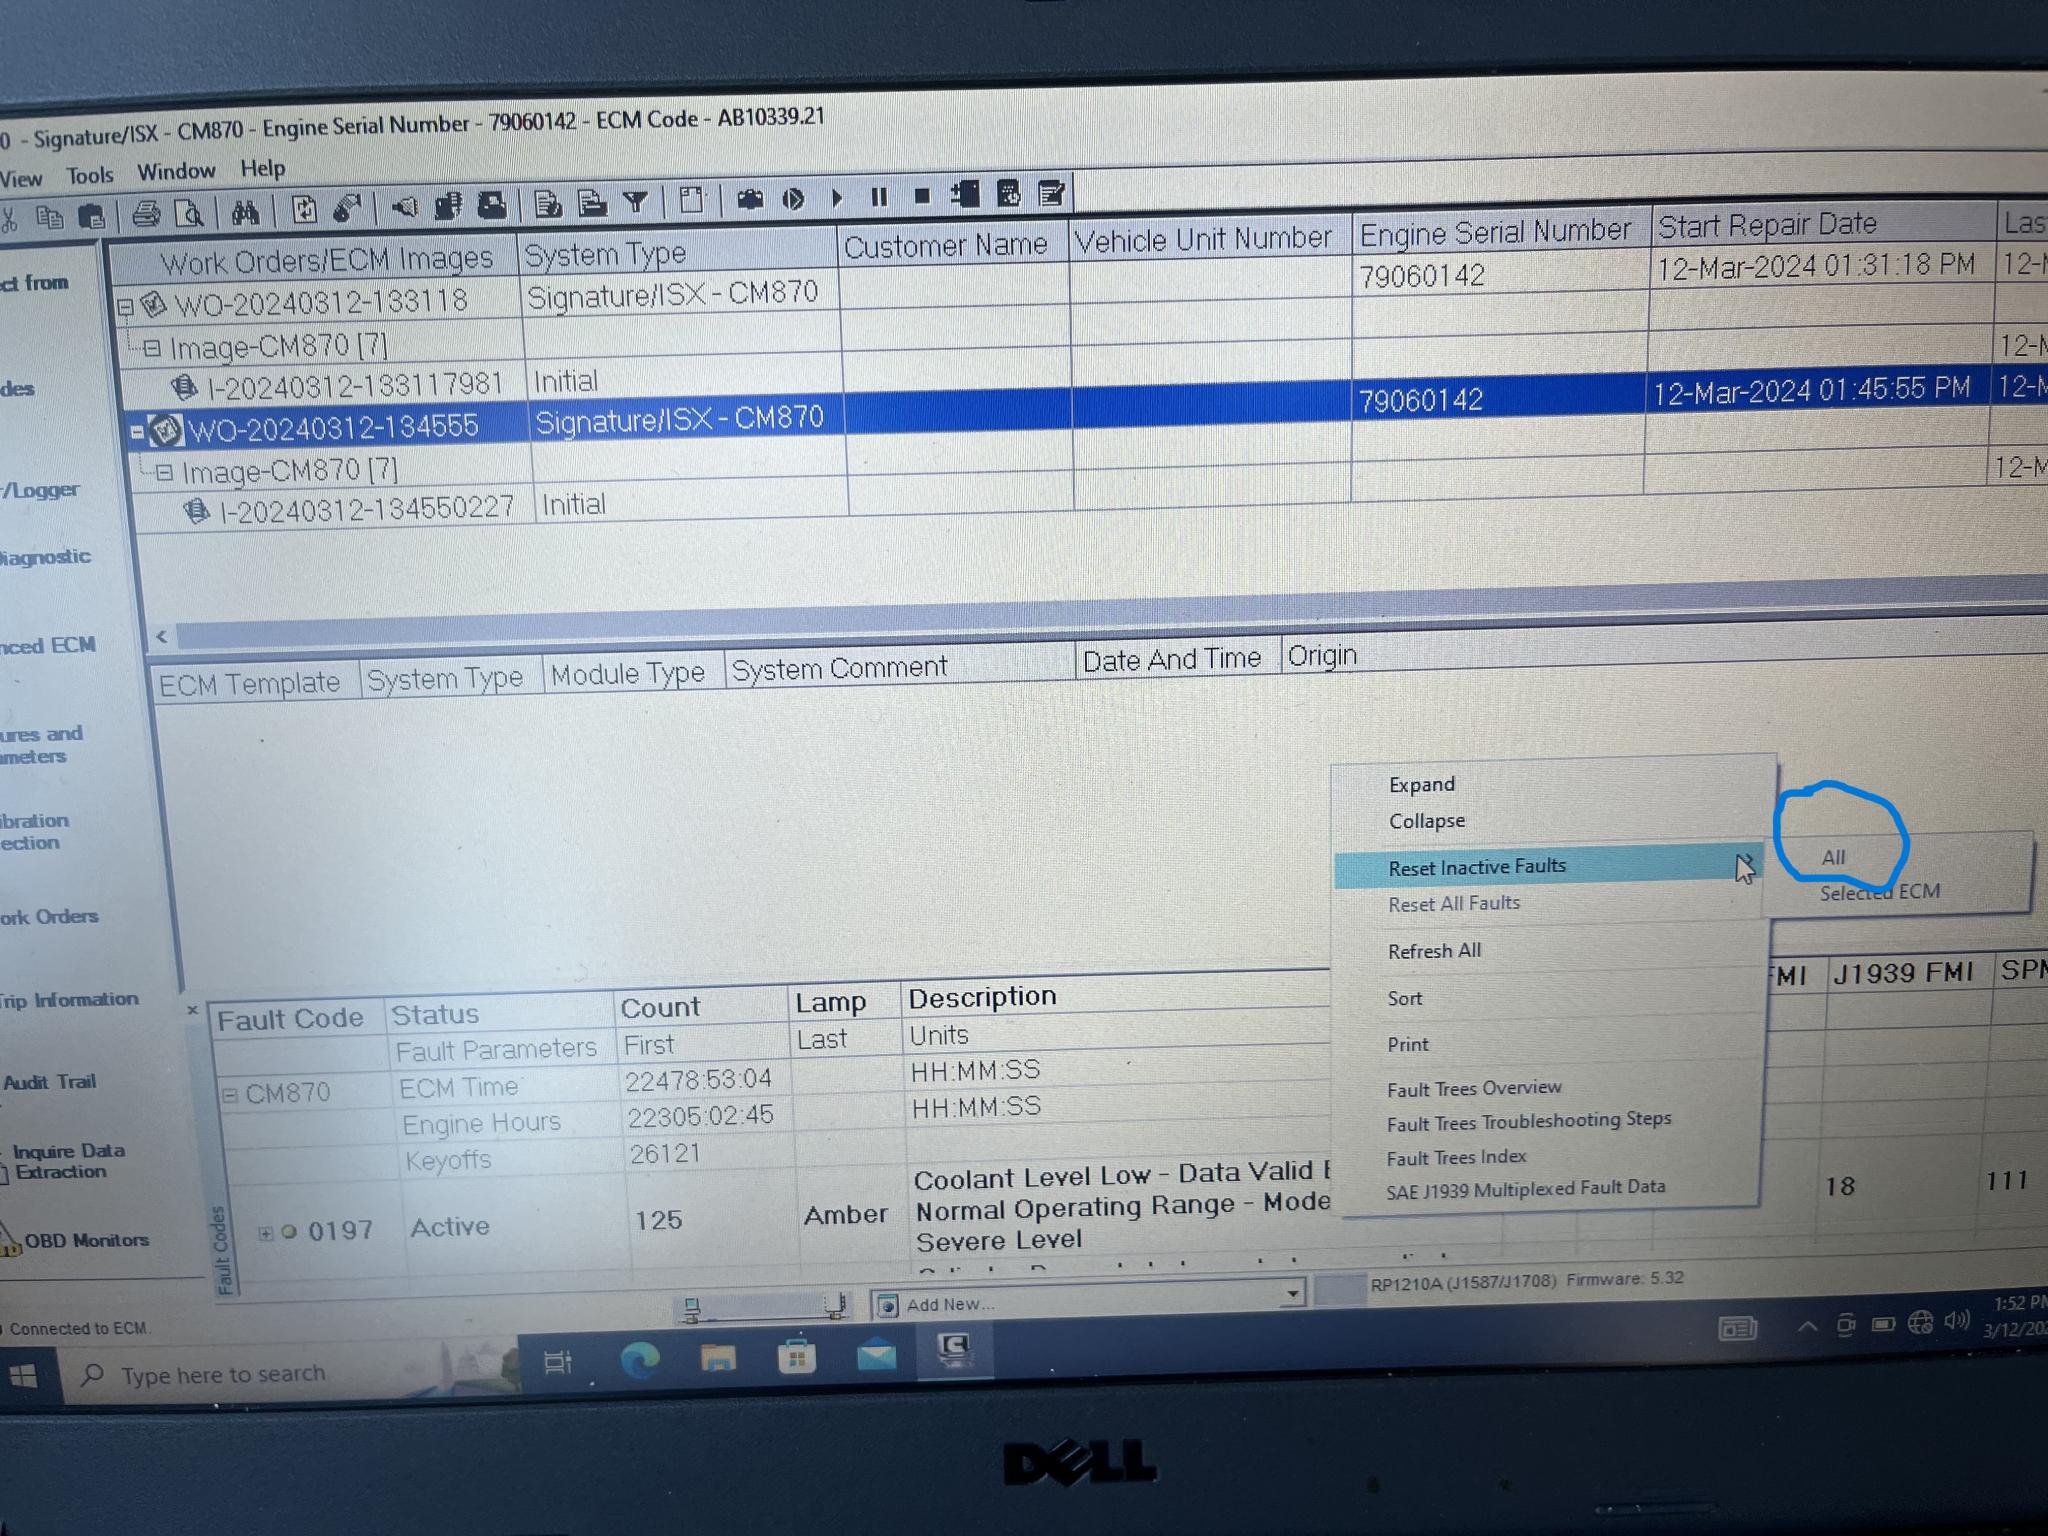
Task: Click the Paste clipboard toolbar icon
Action: pyautogui.click(x=91, y=216)
